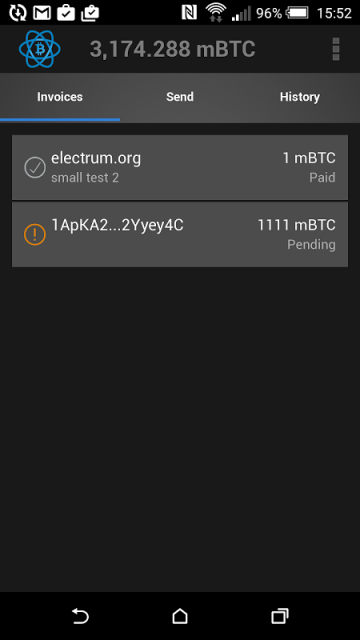
Task: Tap the orange pending warning icon
Action: click(x=35, y=234)
